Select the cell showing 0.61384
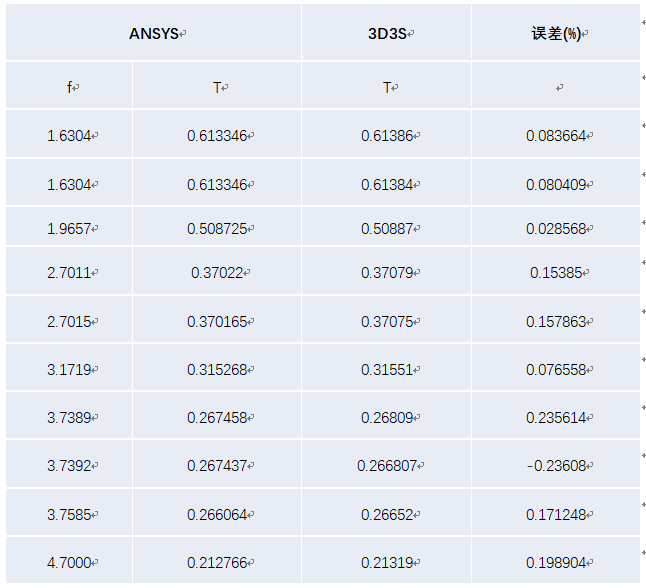 coord(386,182)
